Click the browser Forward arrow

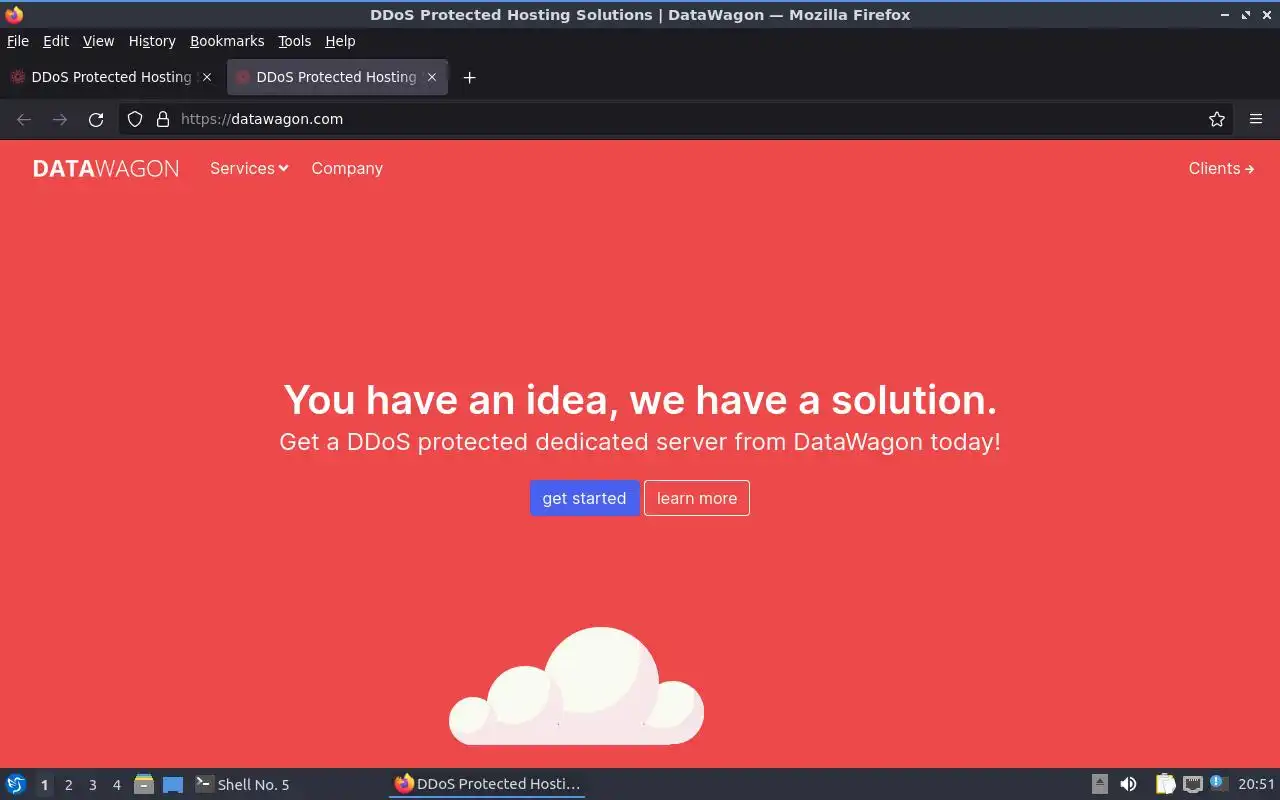click(x=60, y=119)
